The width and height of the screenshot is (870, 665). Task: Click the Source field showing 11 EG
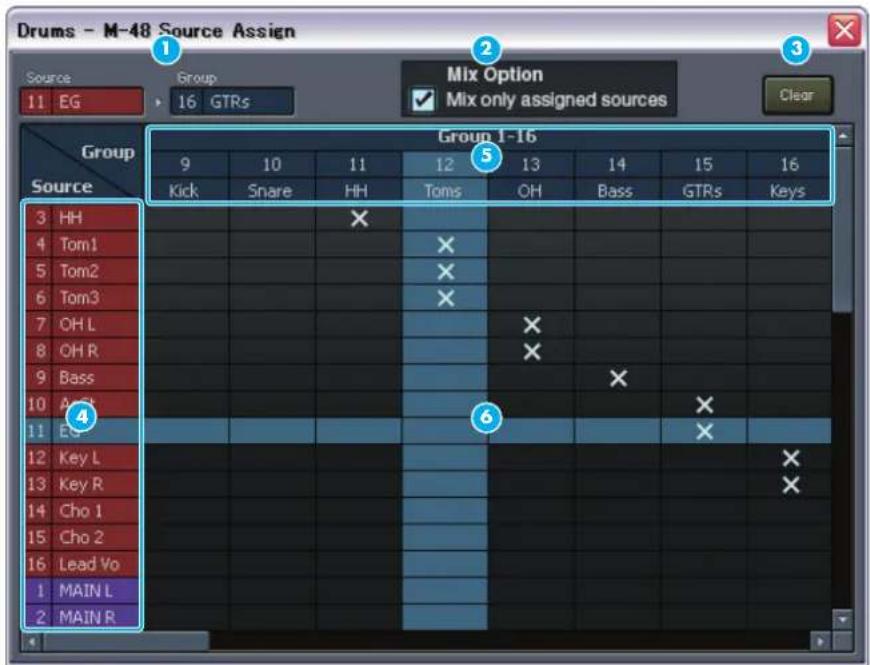[82, 102]
